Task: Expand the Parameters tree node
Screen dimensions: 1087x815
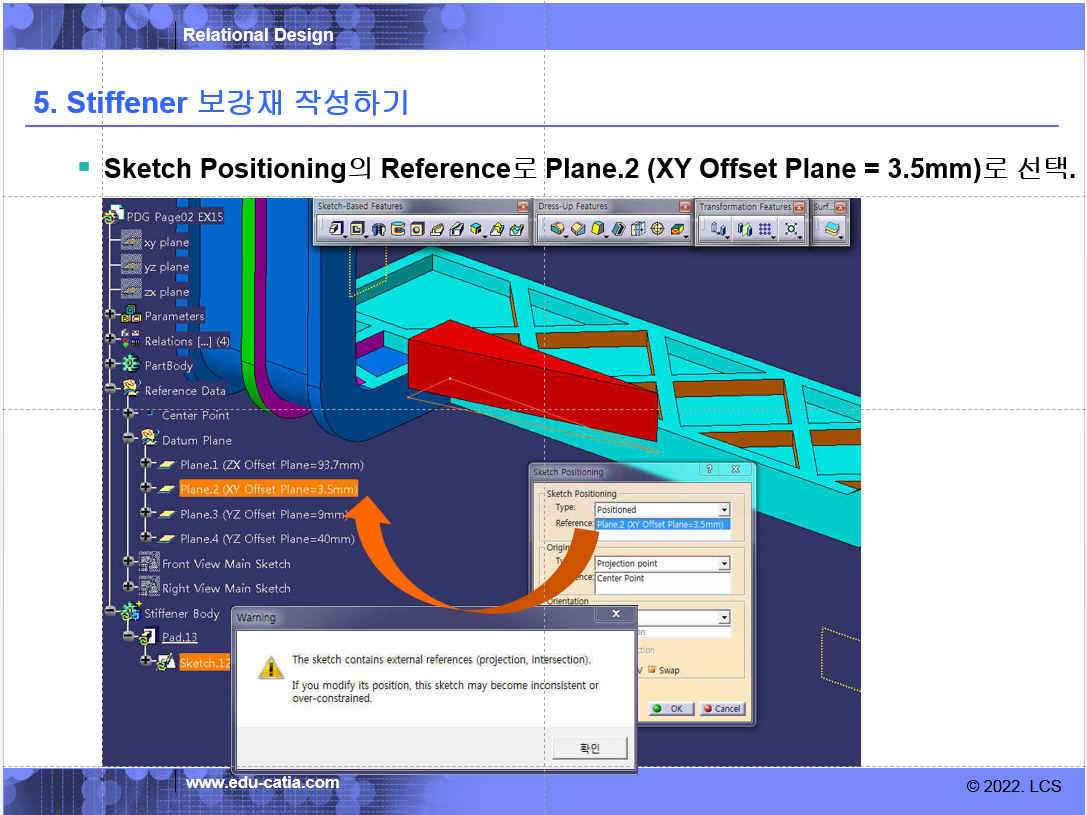Action: click(x=110, y=316)
